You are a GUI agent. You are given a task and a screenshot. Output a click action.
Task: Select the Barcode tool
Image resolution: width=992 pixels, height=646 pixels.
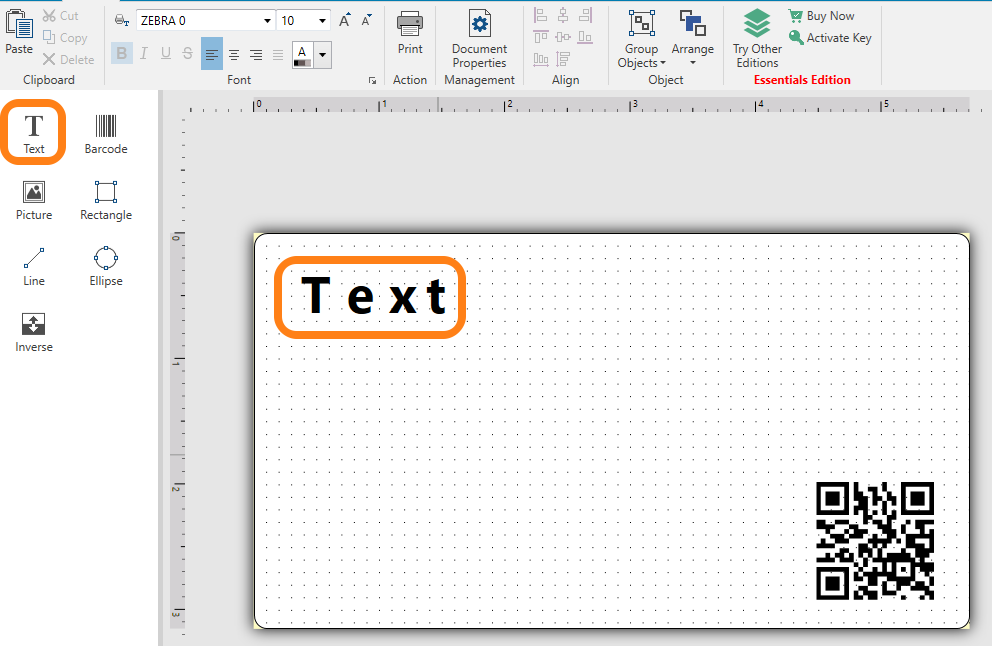pyautogui.click(x=105, y=133)
